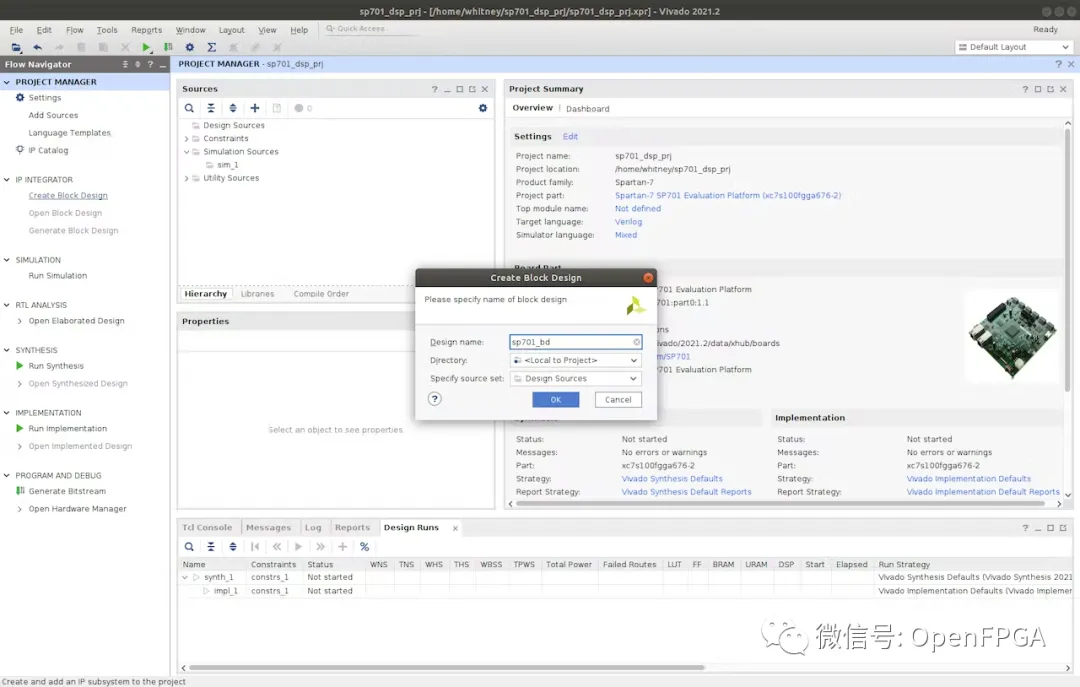Click the Not defined top module link

click(638, 209)
